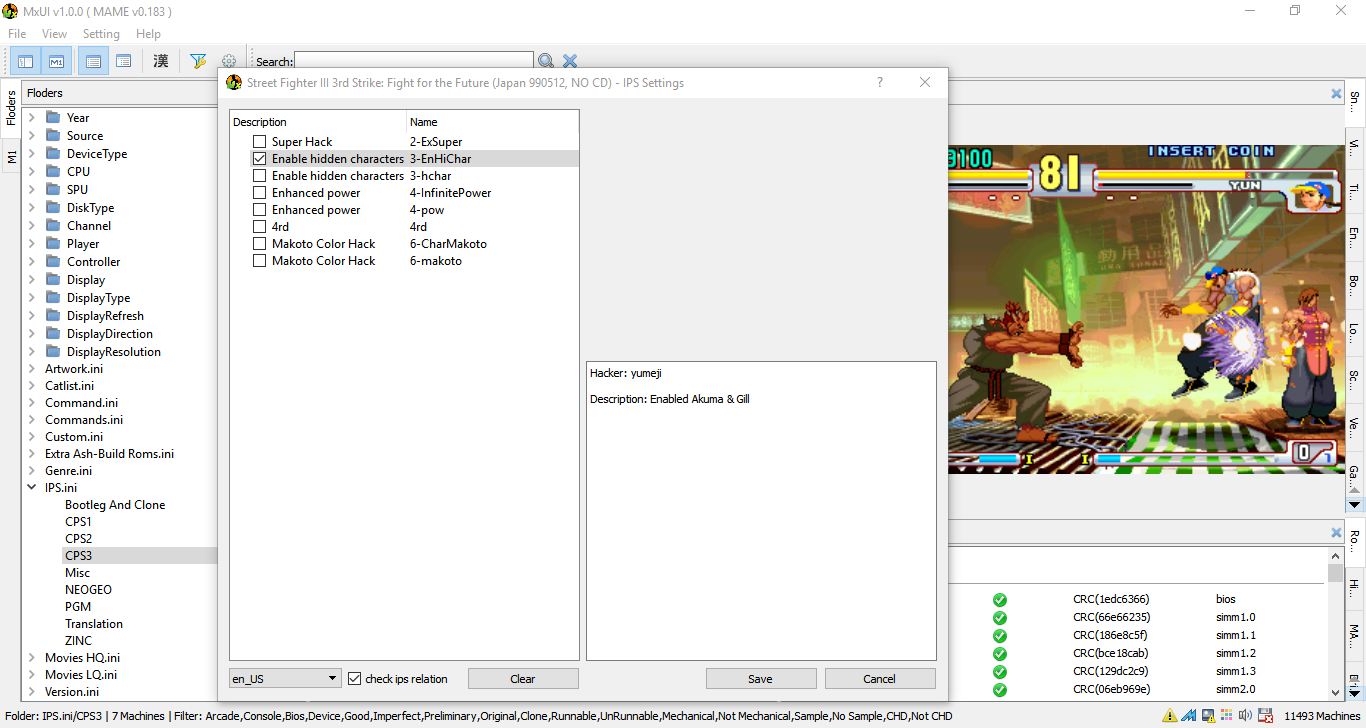Click the Clear button
1366x728 pixels.
click(523, 679)
